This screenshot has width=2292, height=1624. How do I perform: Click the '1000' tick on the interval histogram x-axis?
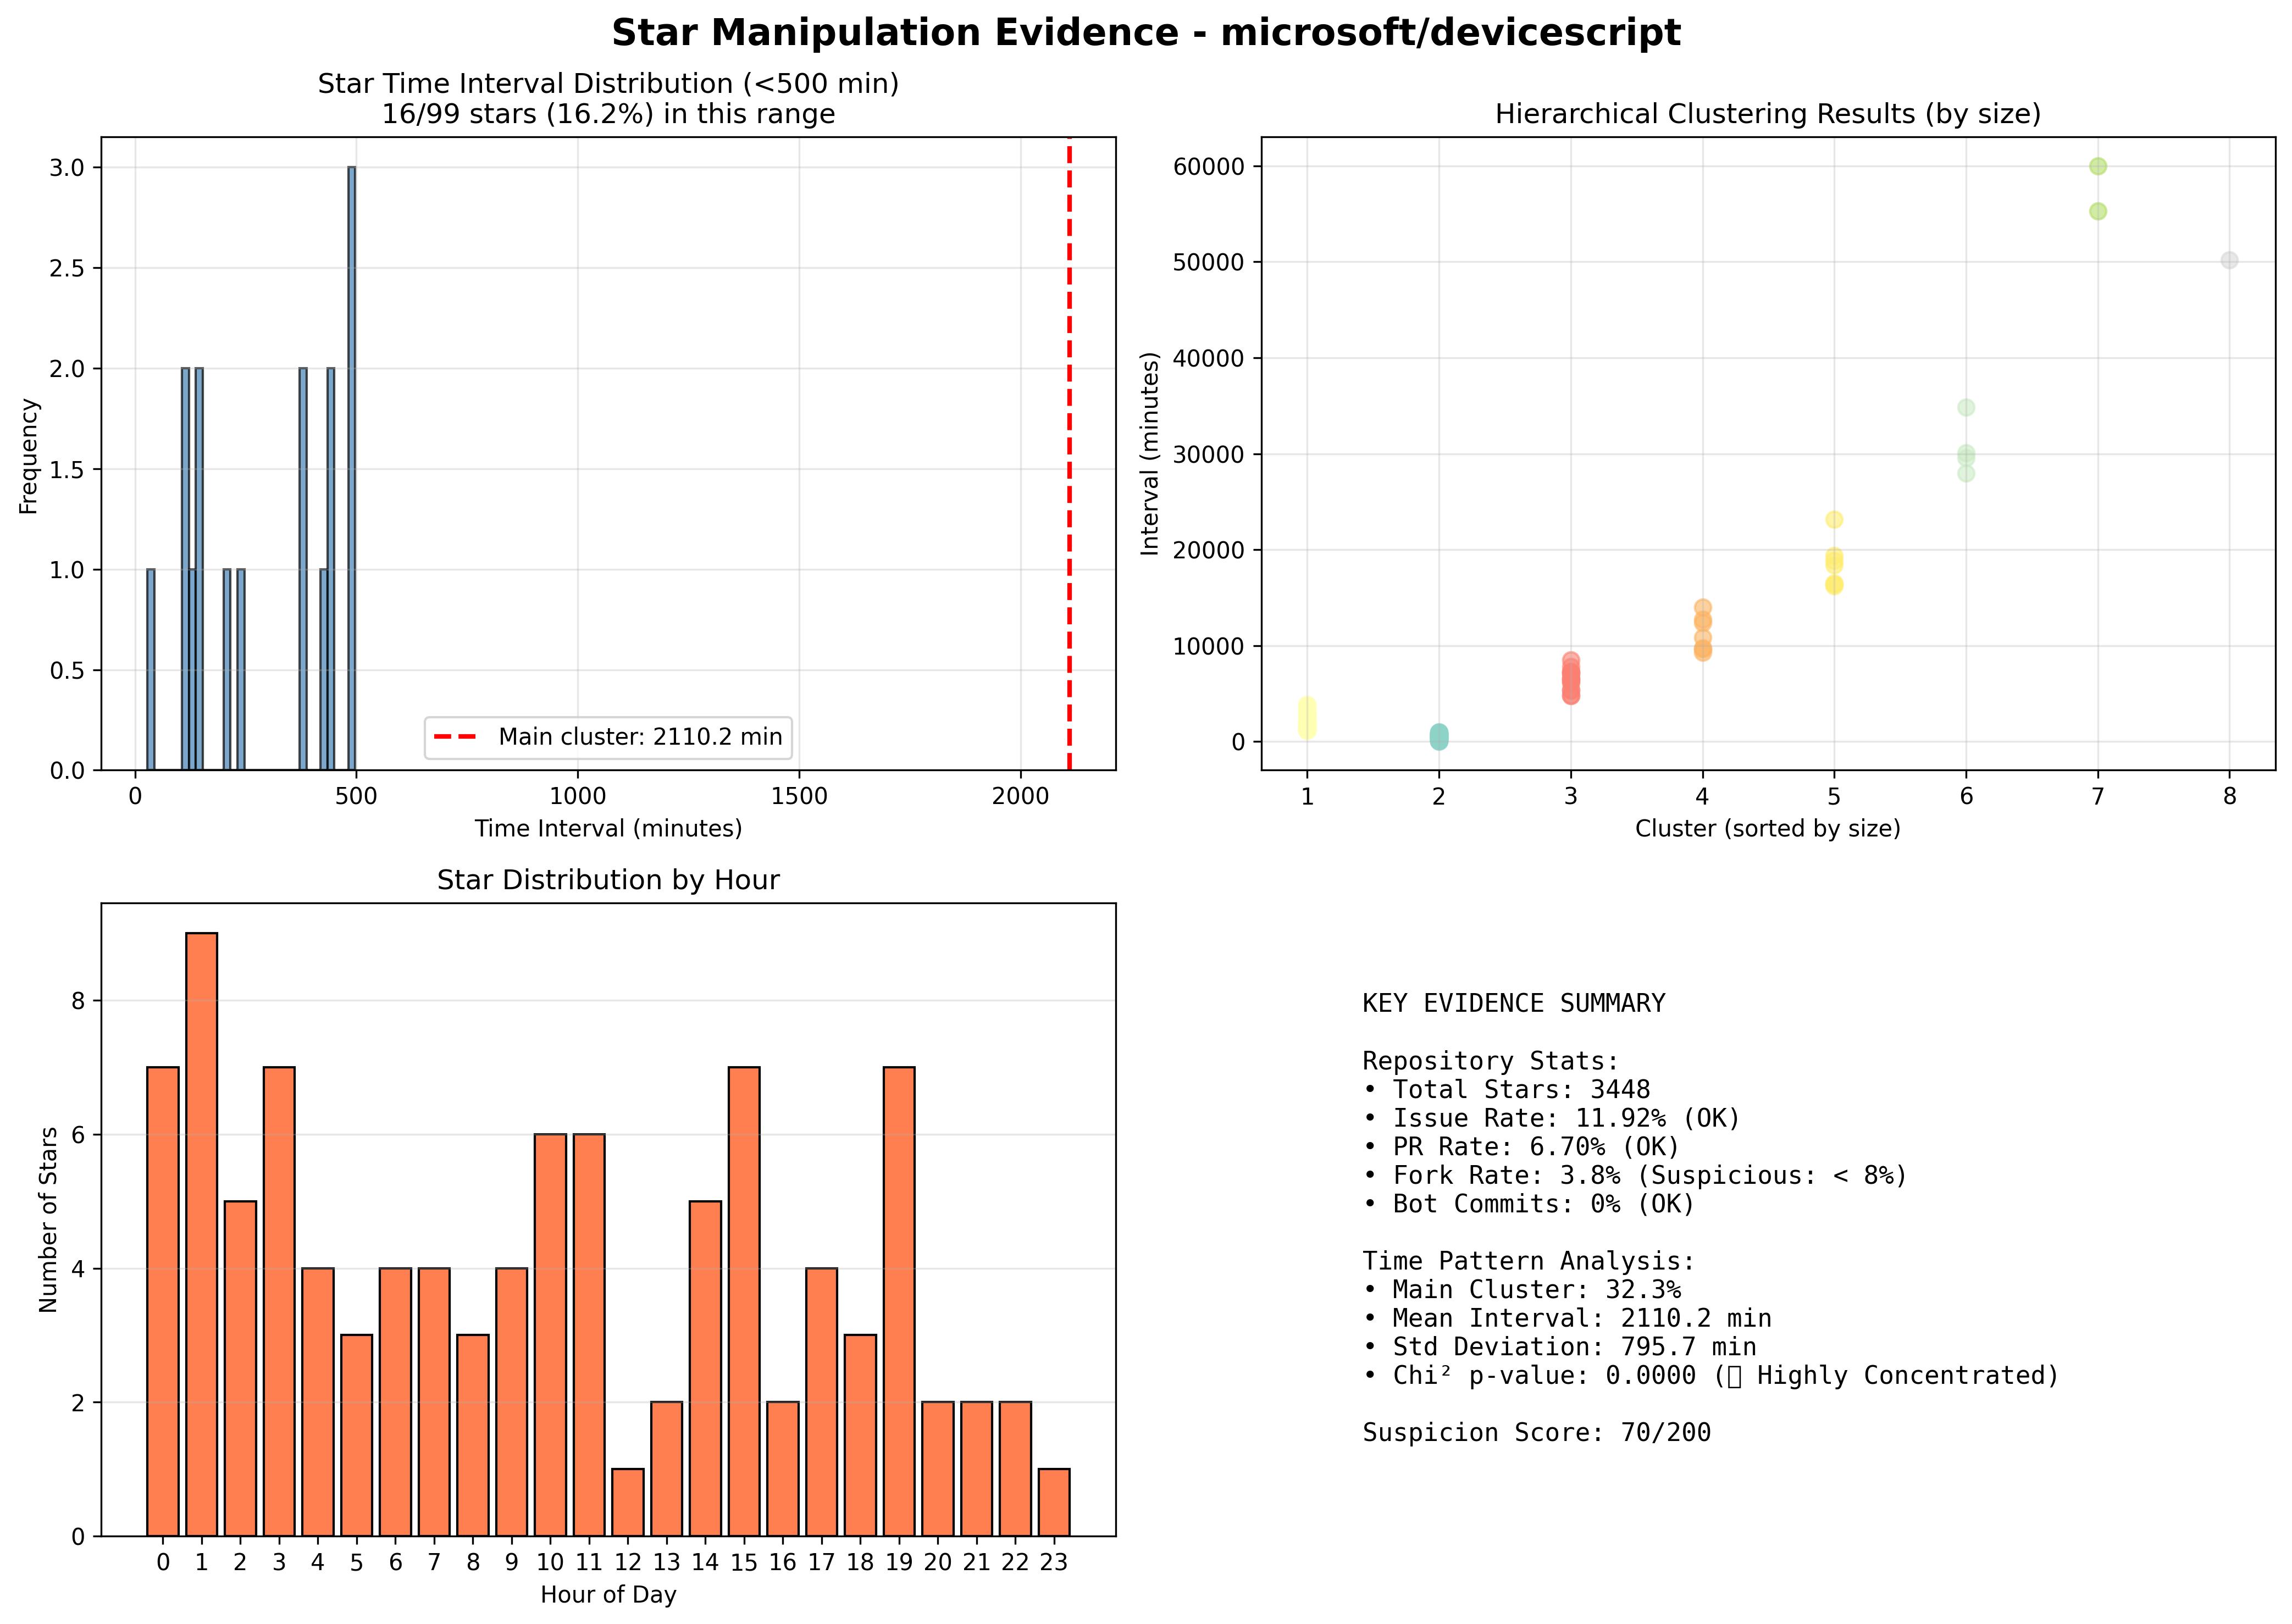point(578,797)
